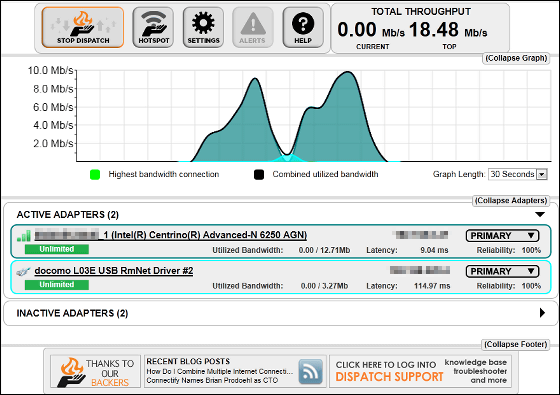Viewport: 560px width, 395px height.
Task: Click the 'Combined utilized bandwidth' legend label
Action: 325,174
